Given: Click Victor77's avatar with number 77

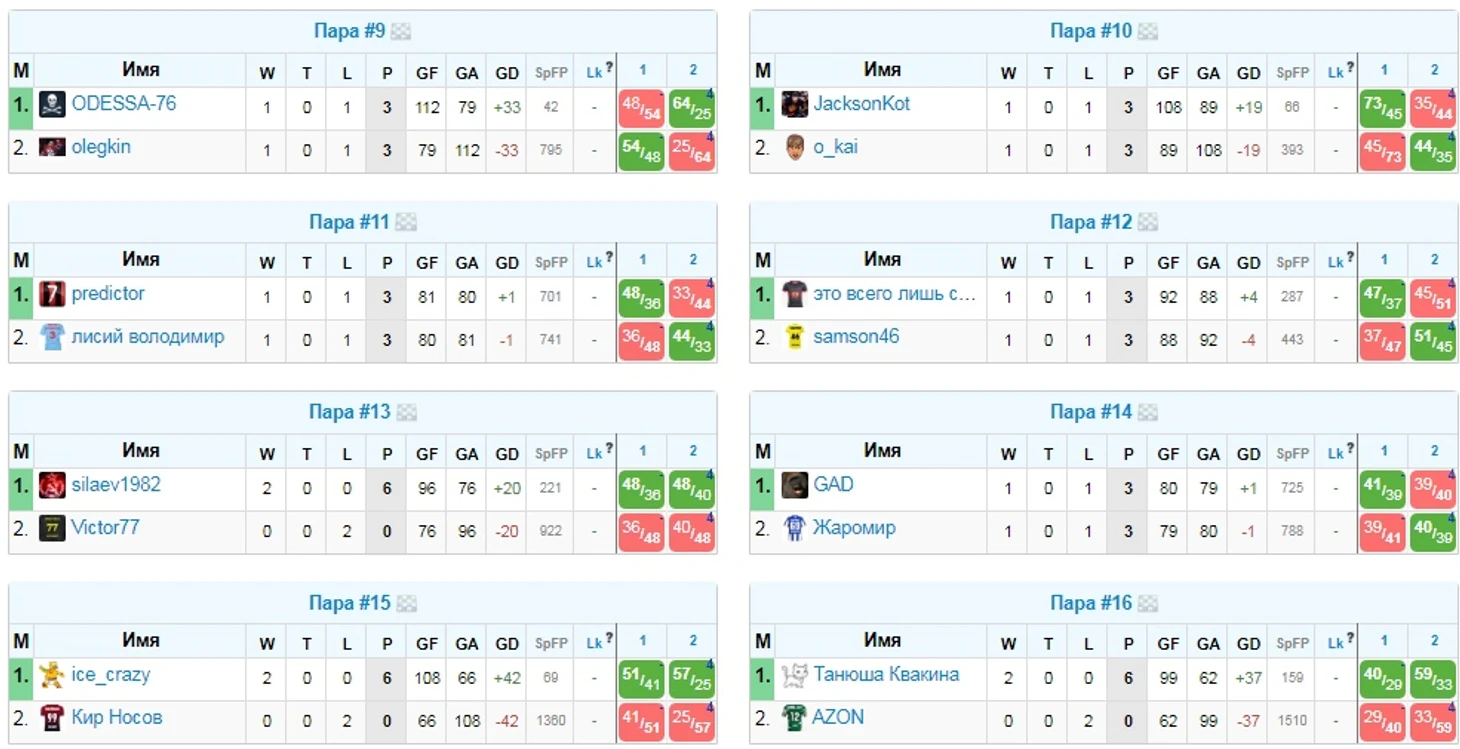Looking at the screenshot, I should click(52, 528).
